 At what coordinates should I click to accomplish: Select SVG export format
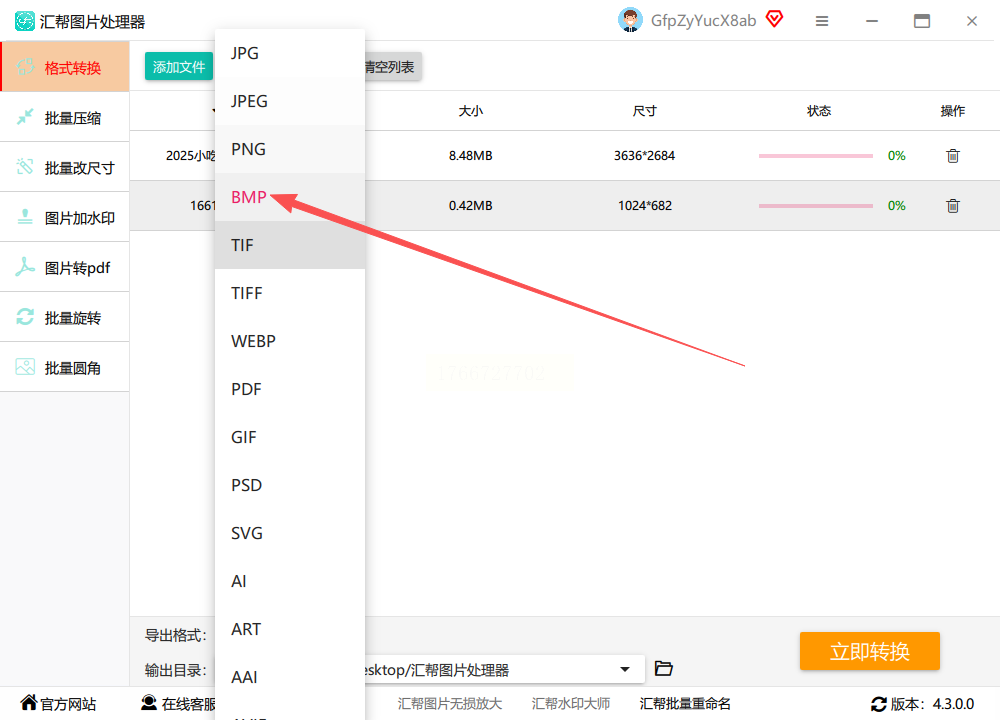click(x=290, y=533)
